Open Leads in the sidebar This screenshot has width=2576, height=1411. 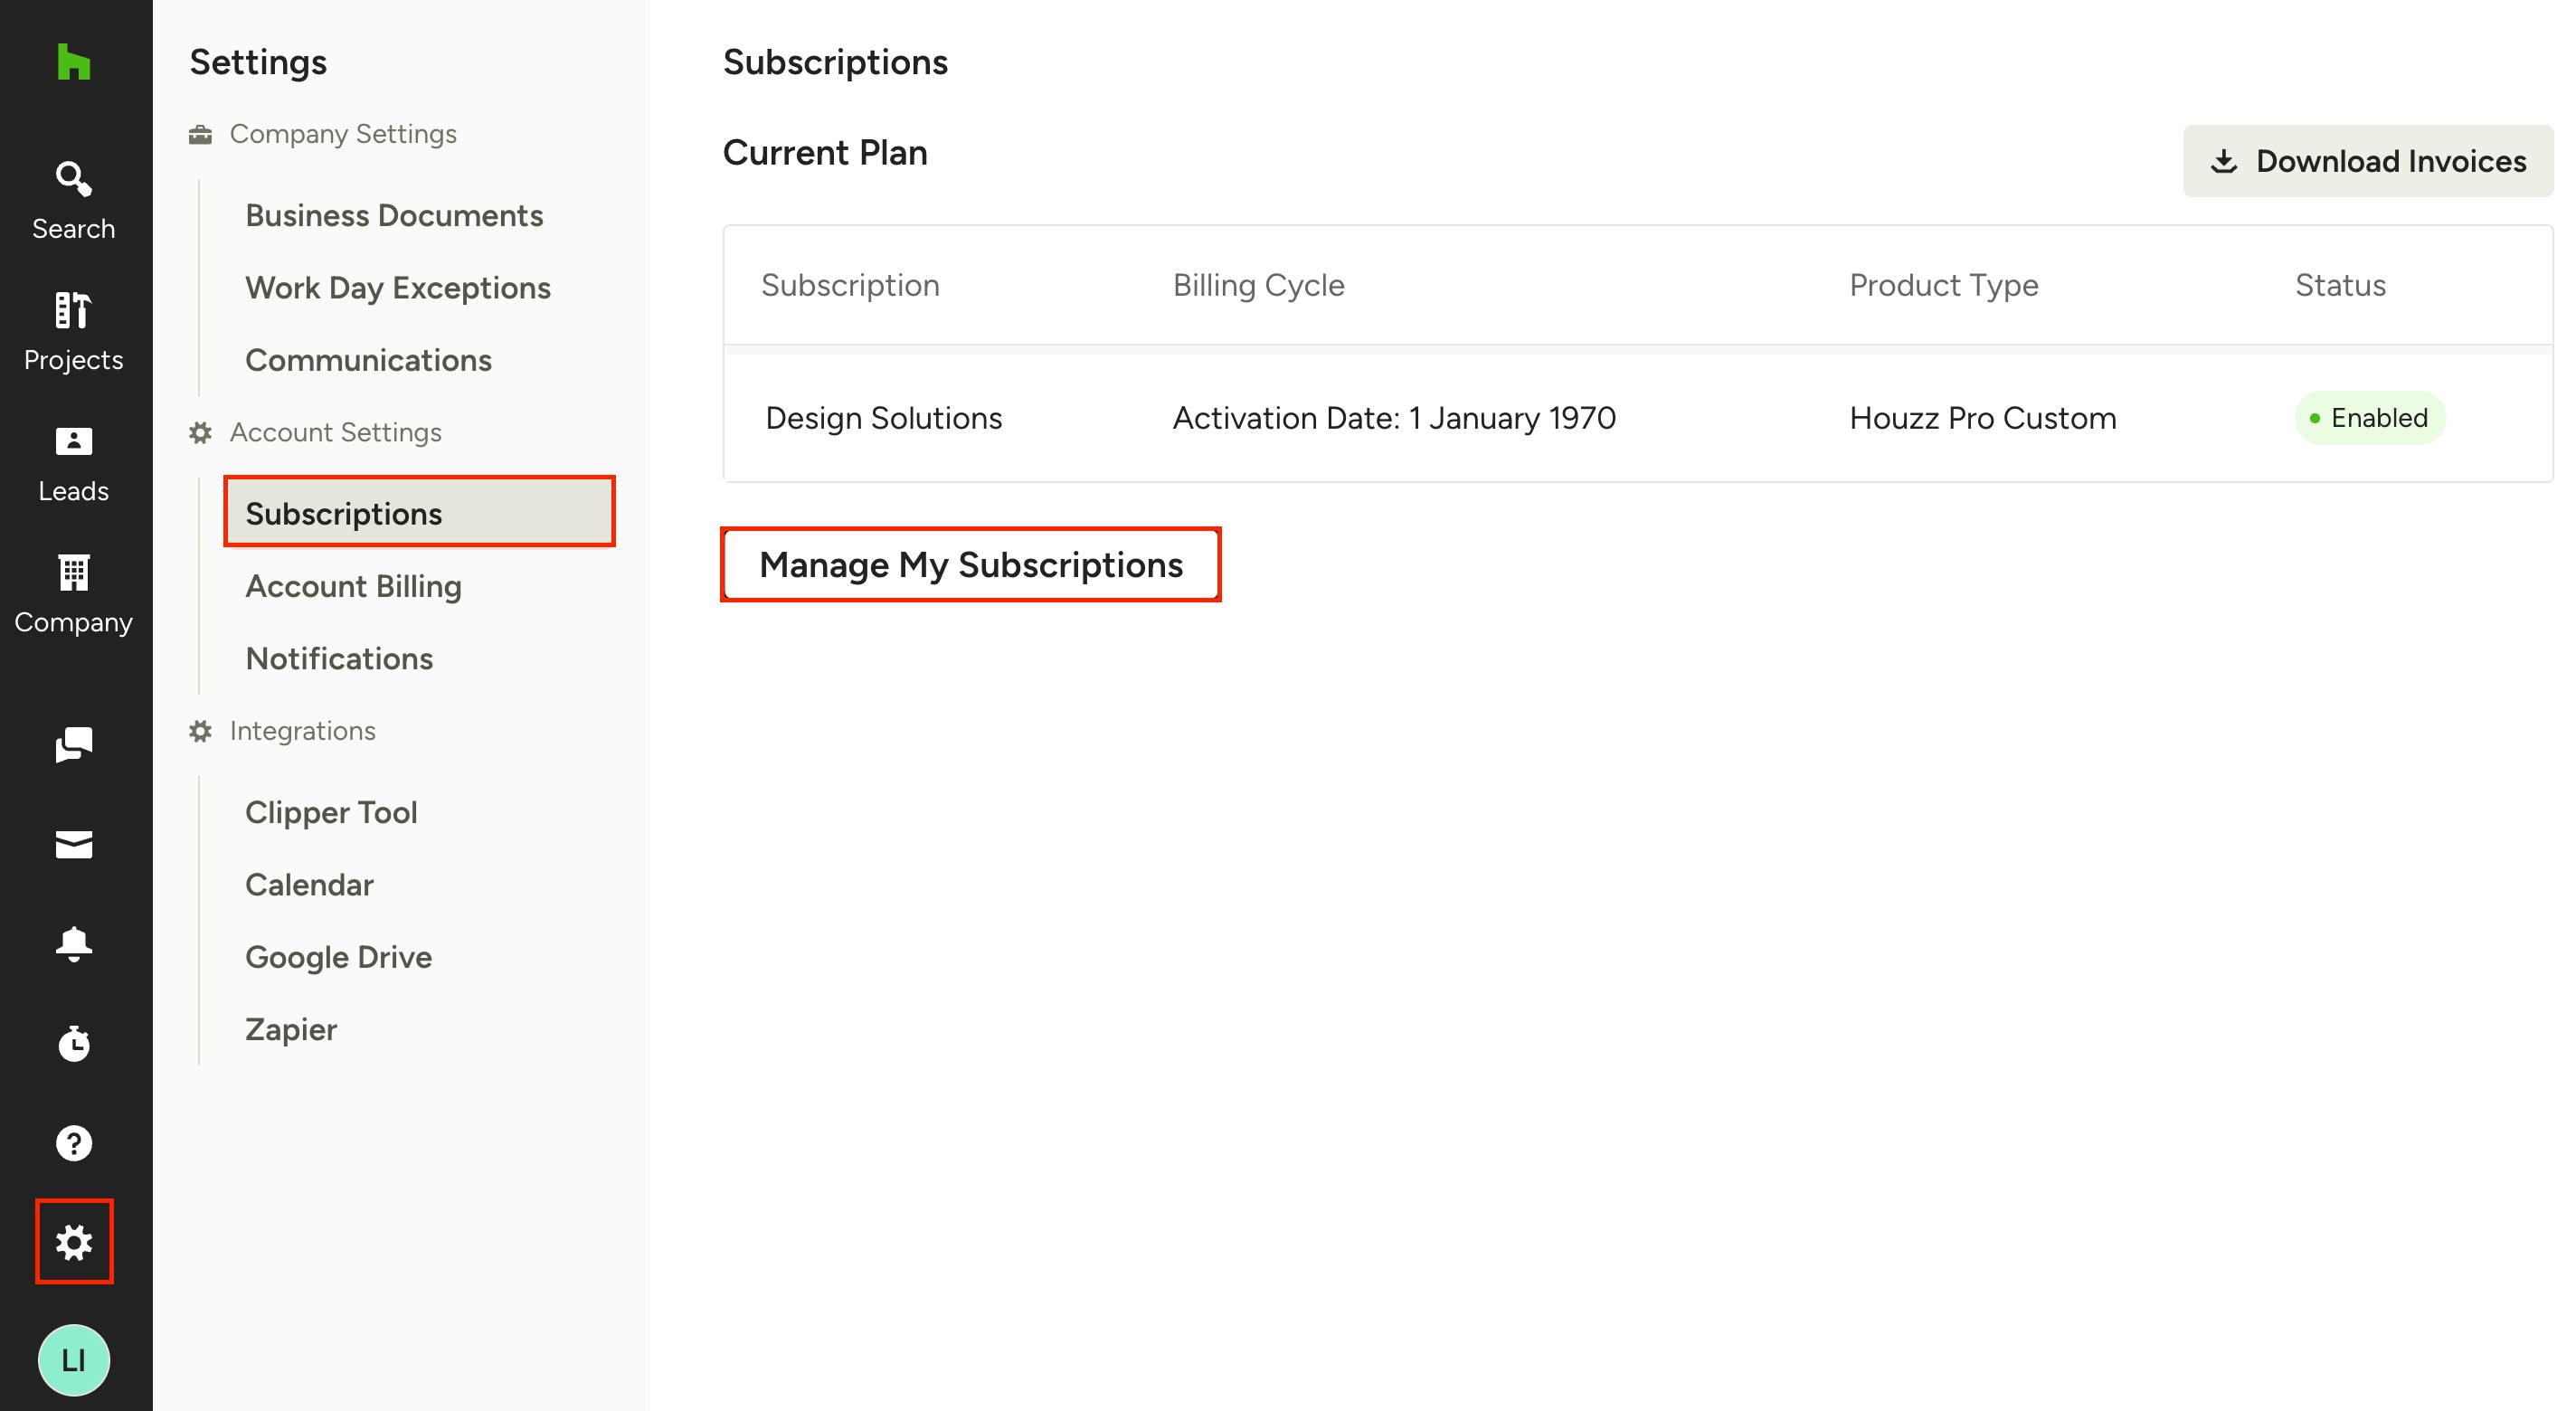point(74,464)
